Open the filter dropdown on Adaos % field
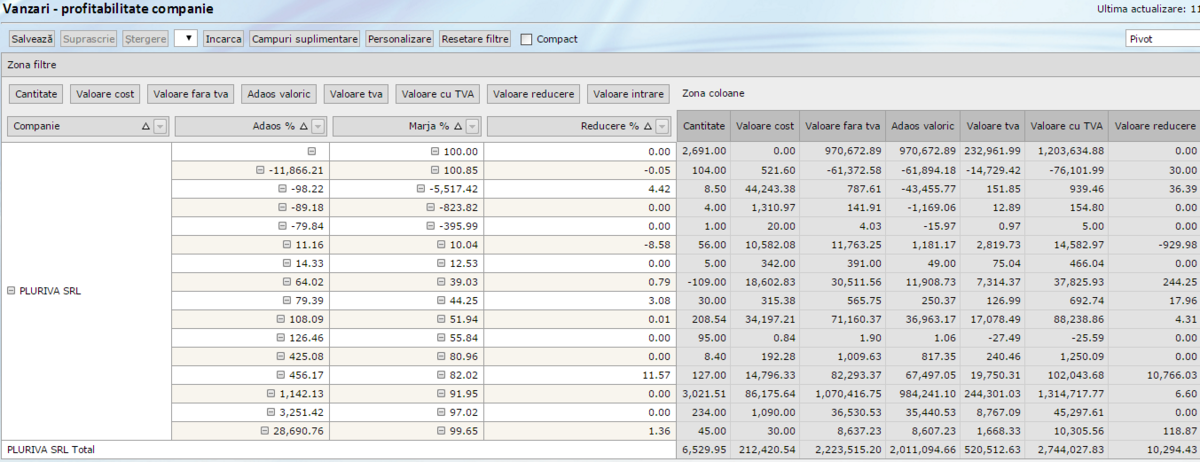Viewport: 1200px width, 462px height. [318, 127]
